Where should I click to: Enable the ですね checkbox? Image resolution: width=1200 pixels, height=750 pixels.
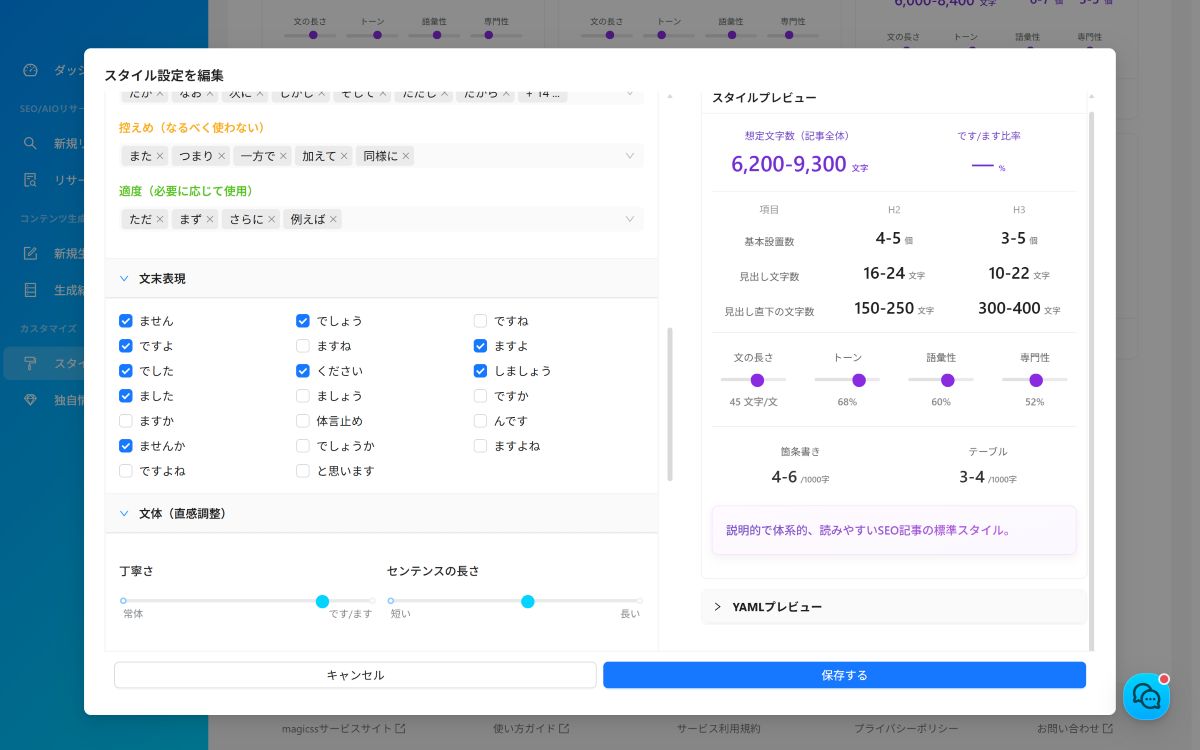tap(480, 321)
